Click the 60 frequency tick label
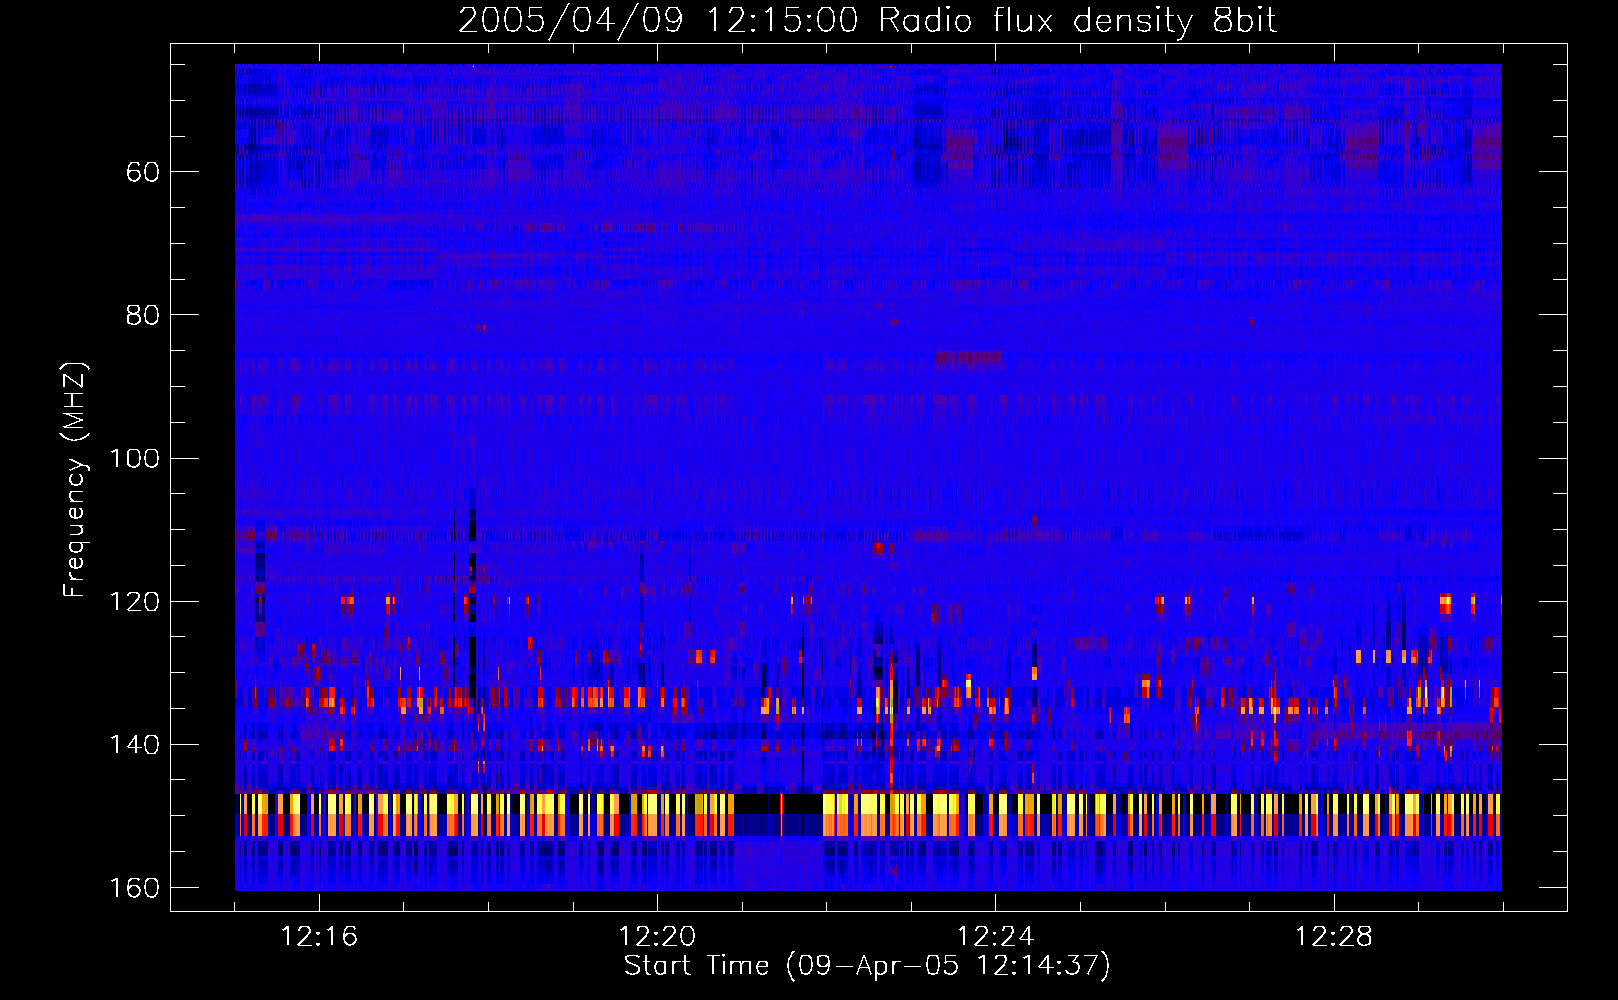Viewport: 1618px width, 1000px height. pos(143,172)
